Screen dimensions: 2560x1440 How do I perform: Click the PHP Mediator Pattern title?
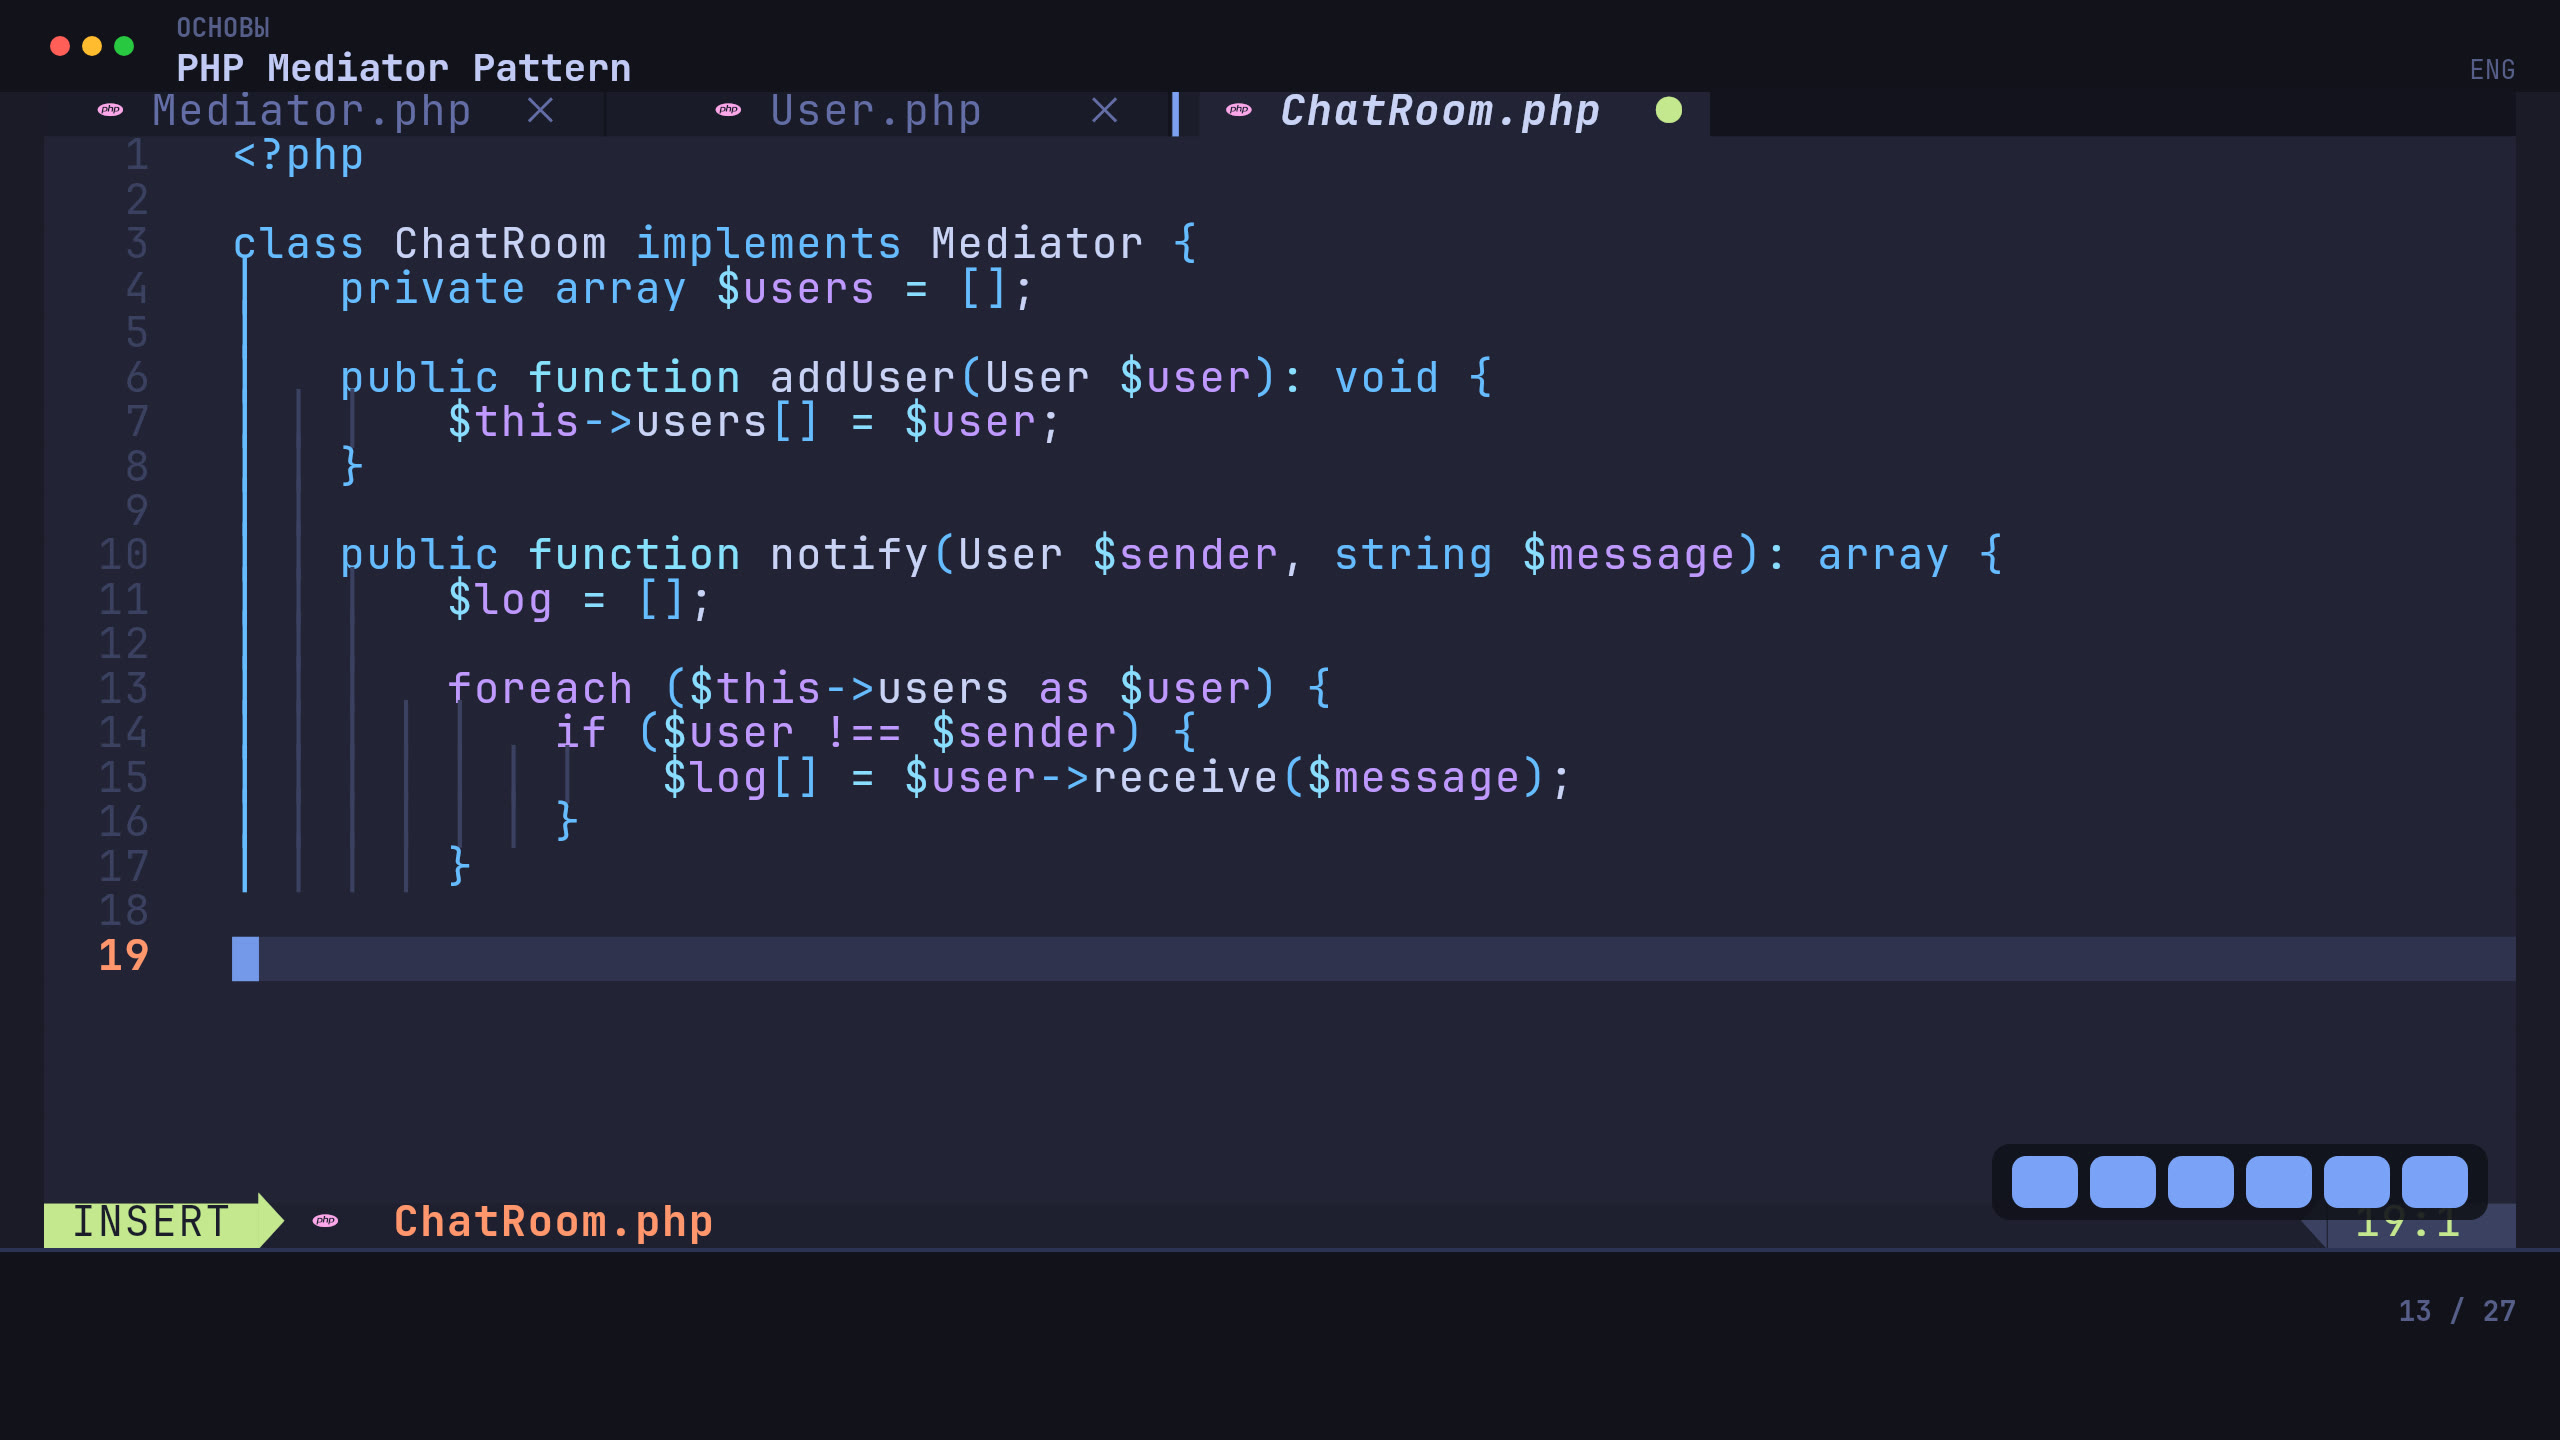404,68
